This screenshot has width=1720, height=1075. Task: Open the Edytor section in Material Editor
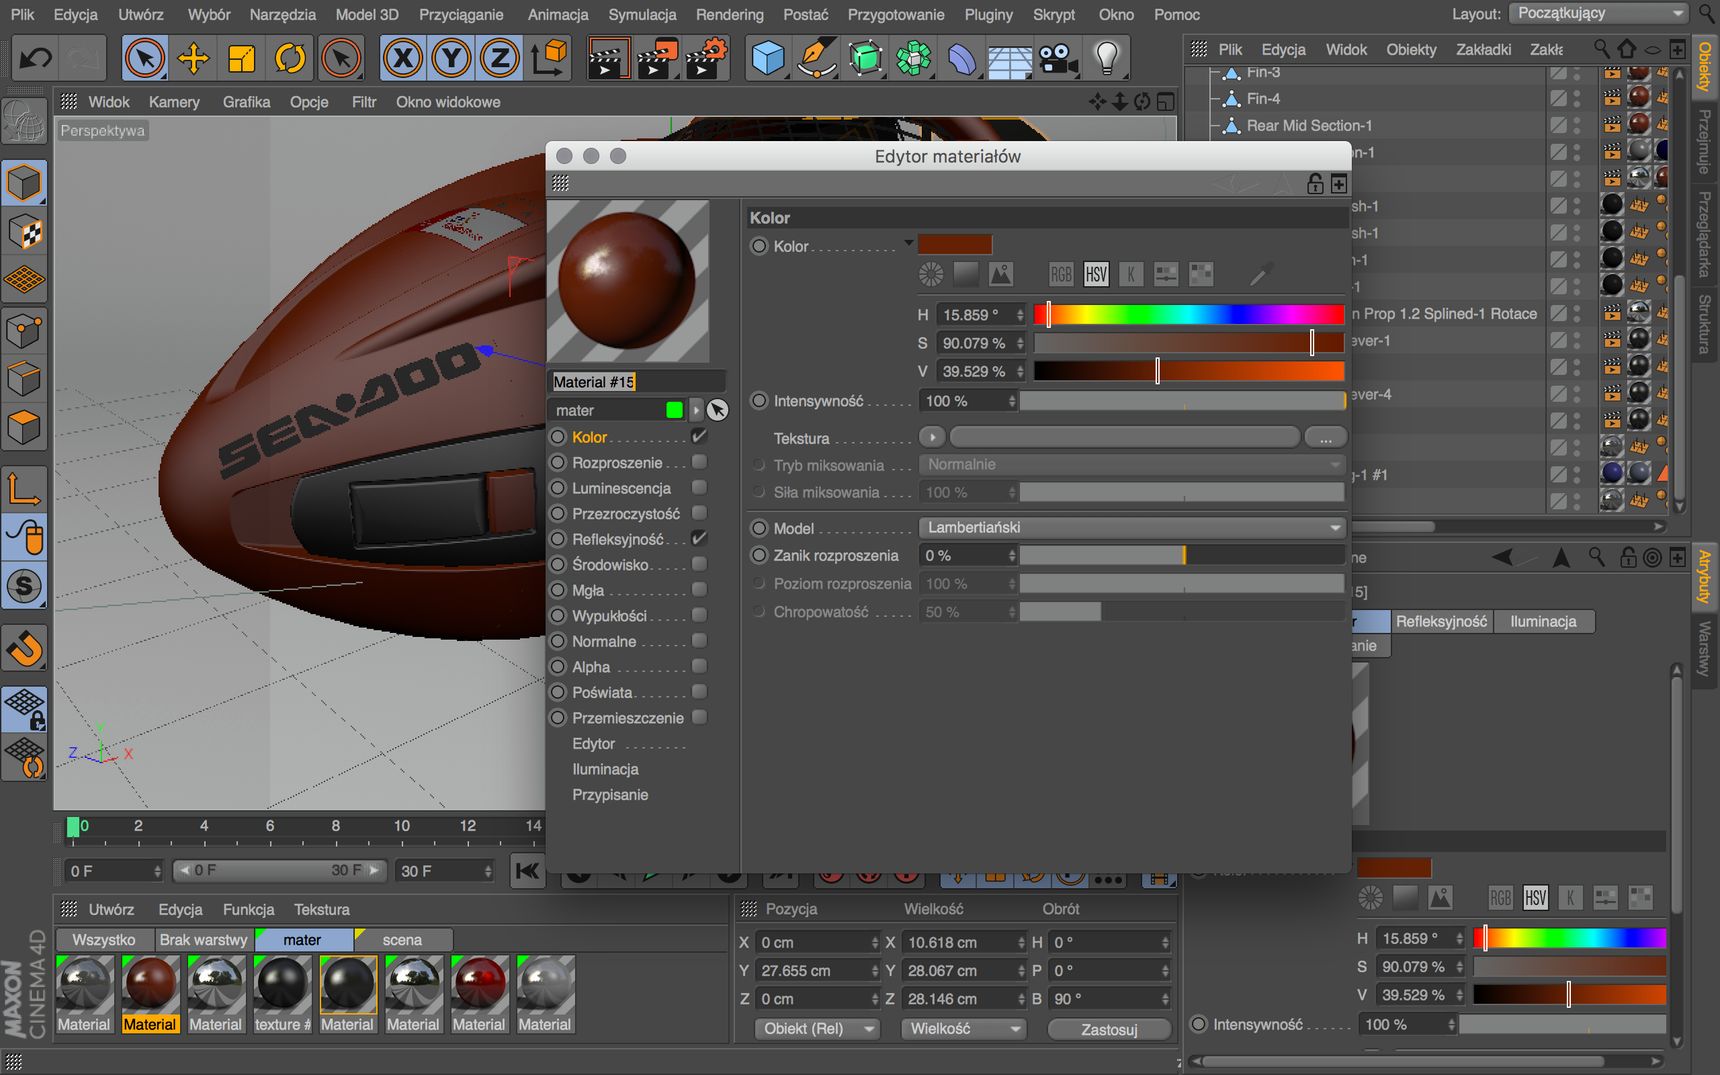[594, 743]
